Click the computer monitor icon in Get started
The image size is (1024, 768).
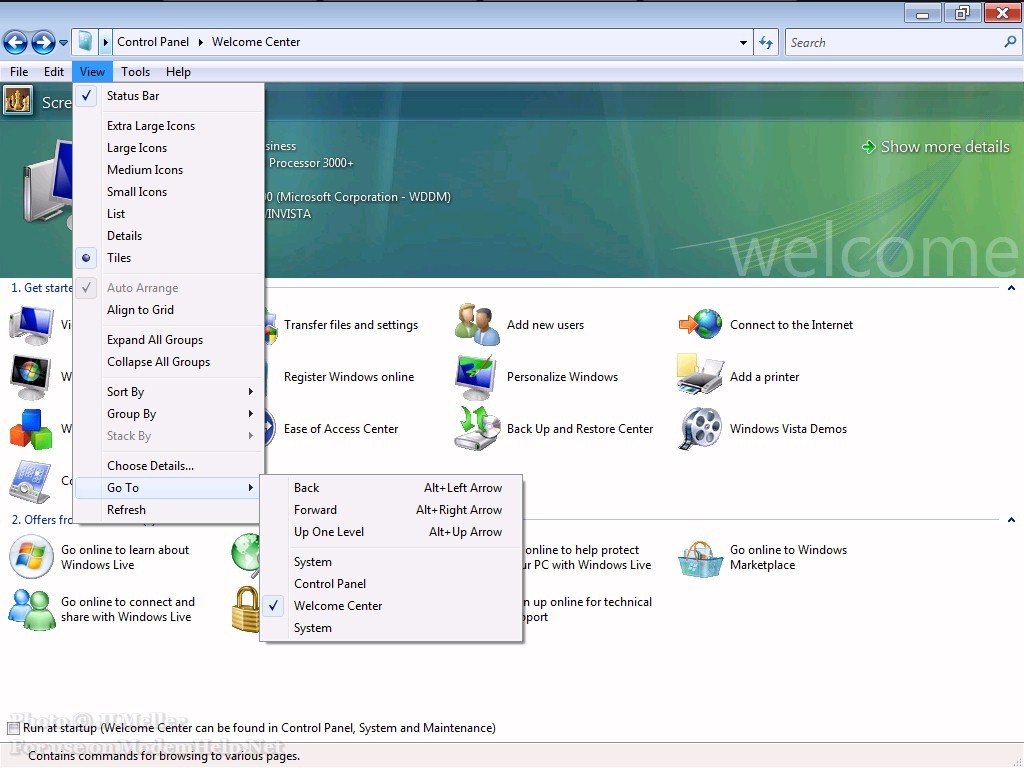coord(31,325)
